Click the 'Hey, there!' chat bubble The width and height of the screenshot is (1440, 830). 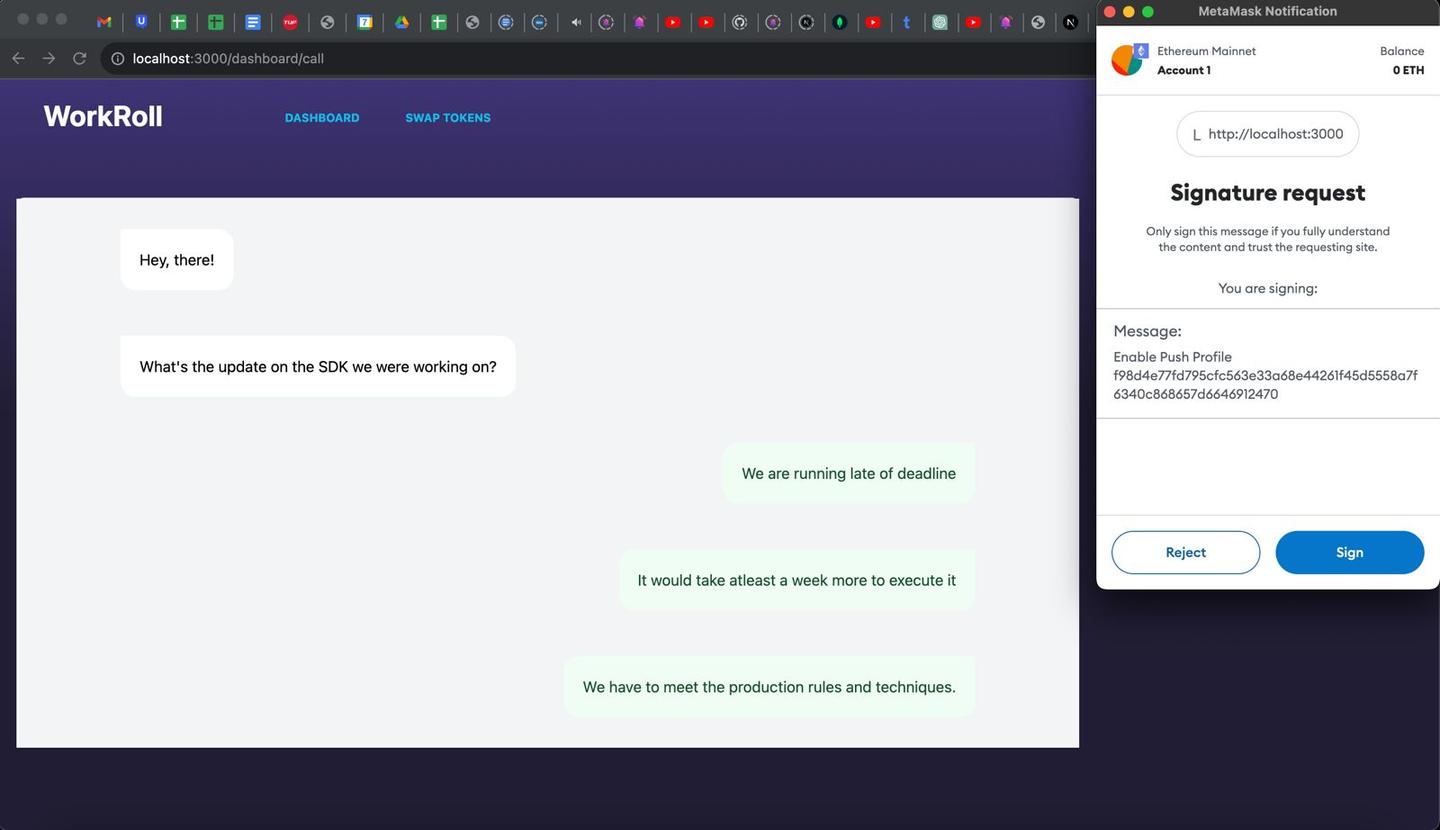point(177,260)
